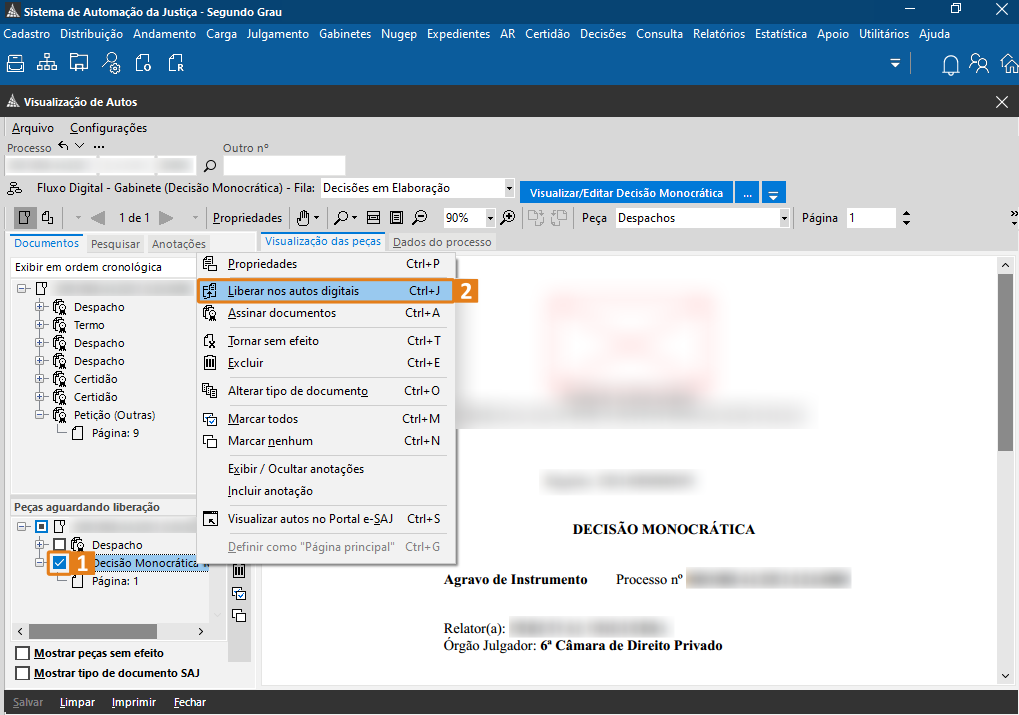Click the hierarchy chart icon in top toolbar

(47, 64)
